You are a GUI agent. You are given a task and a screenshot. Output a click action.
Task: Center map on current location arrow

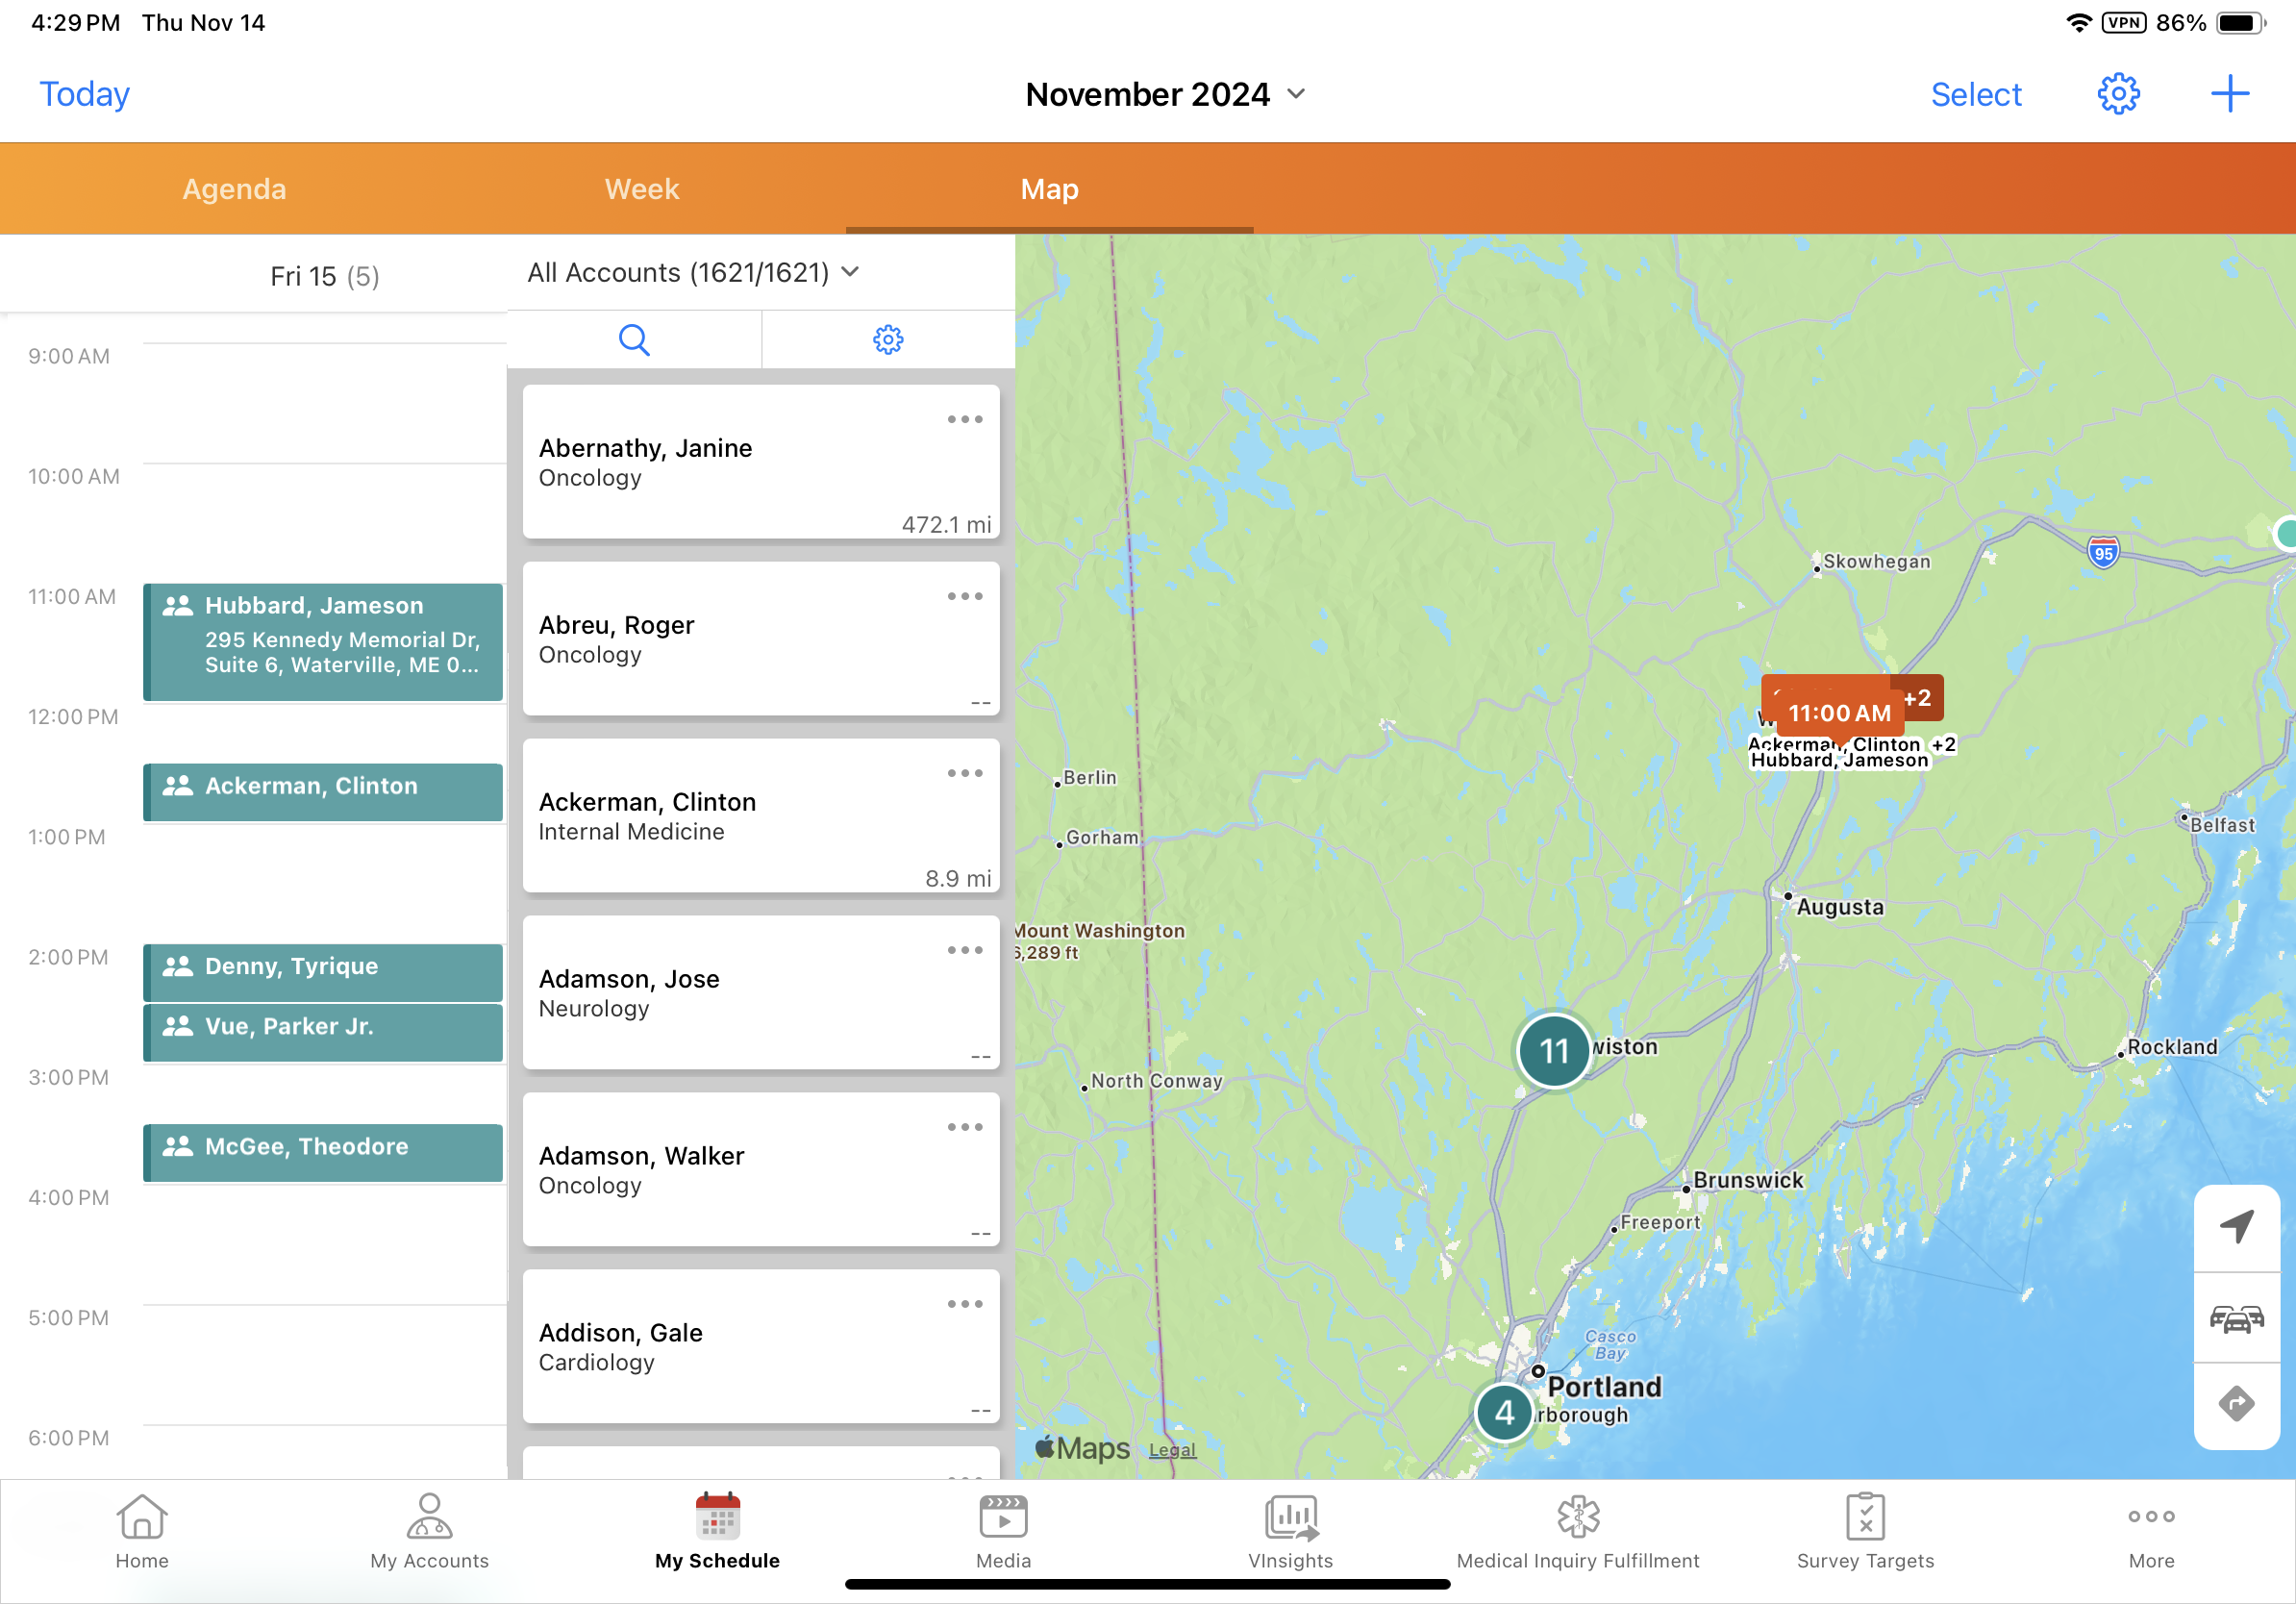click(x=2236, y=1227)
